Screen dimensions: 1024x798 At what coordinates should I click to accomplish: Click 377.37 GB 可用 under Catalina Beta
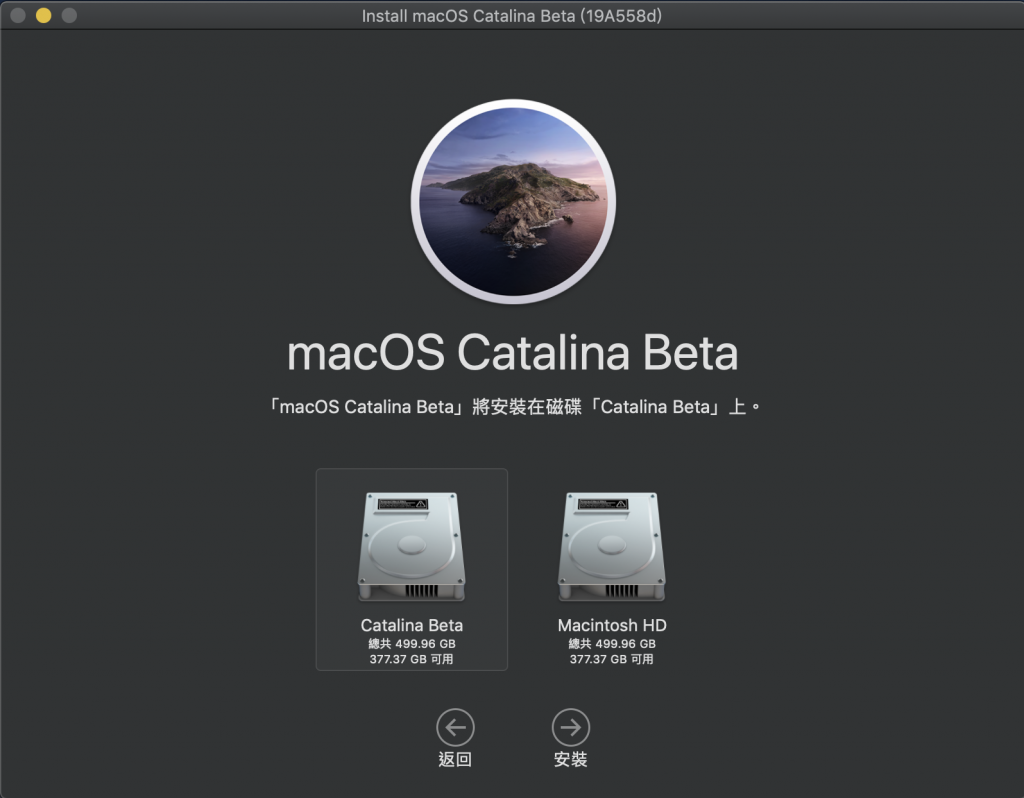coord(411,659)
